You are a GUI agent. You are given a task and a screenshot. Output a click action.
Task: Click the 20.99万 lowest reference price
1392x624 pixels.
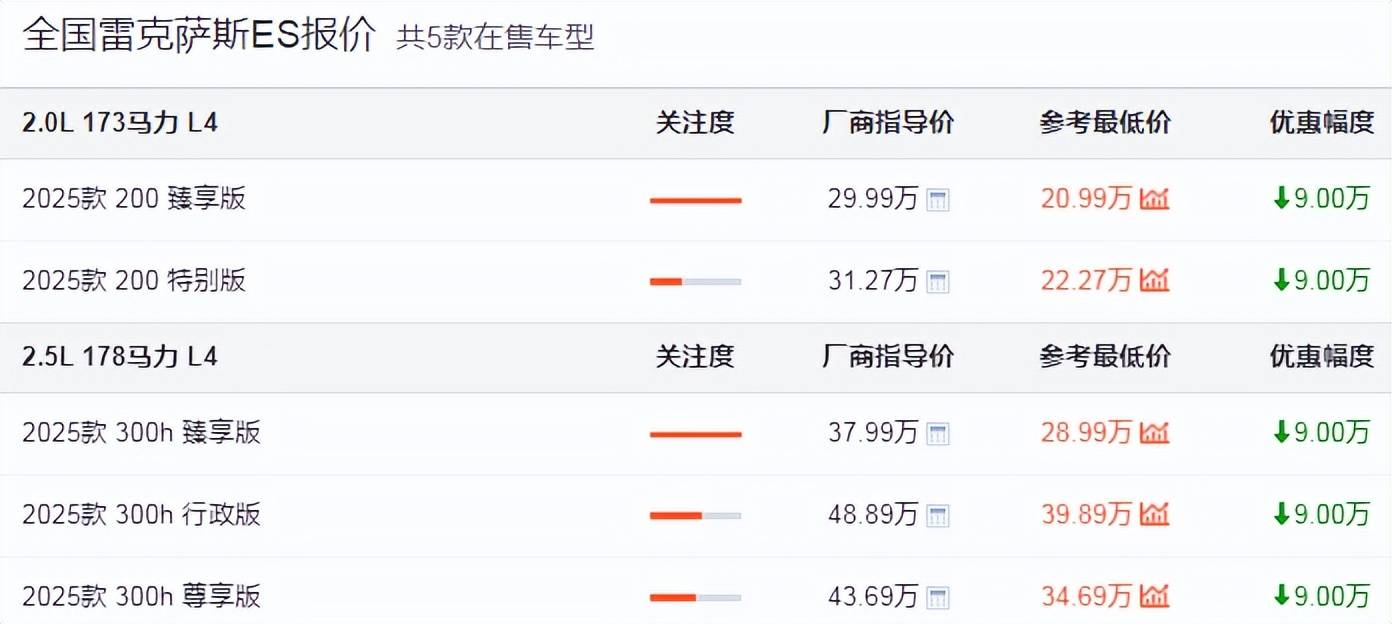point(1086,199)
